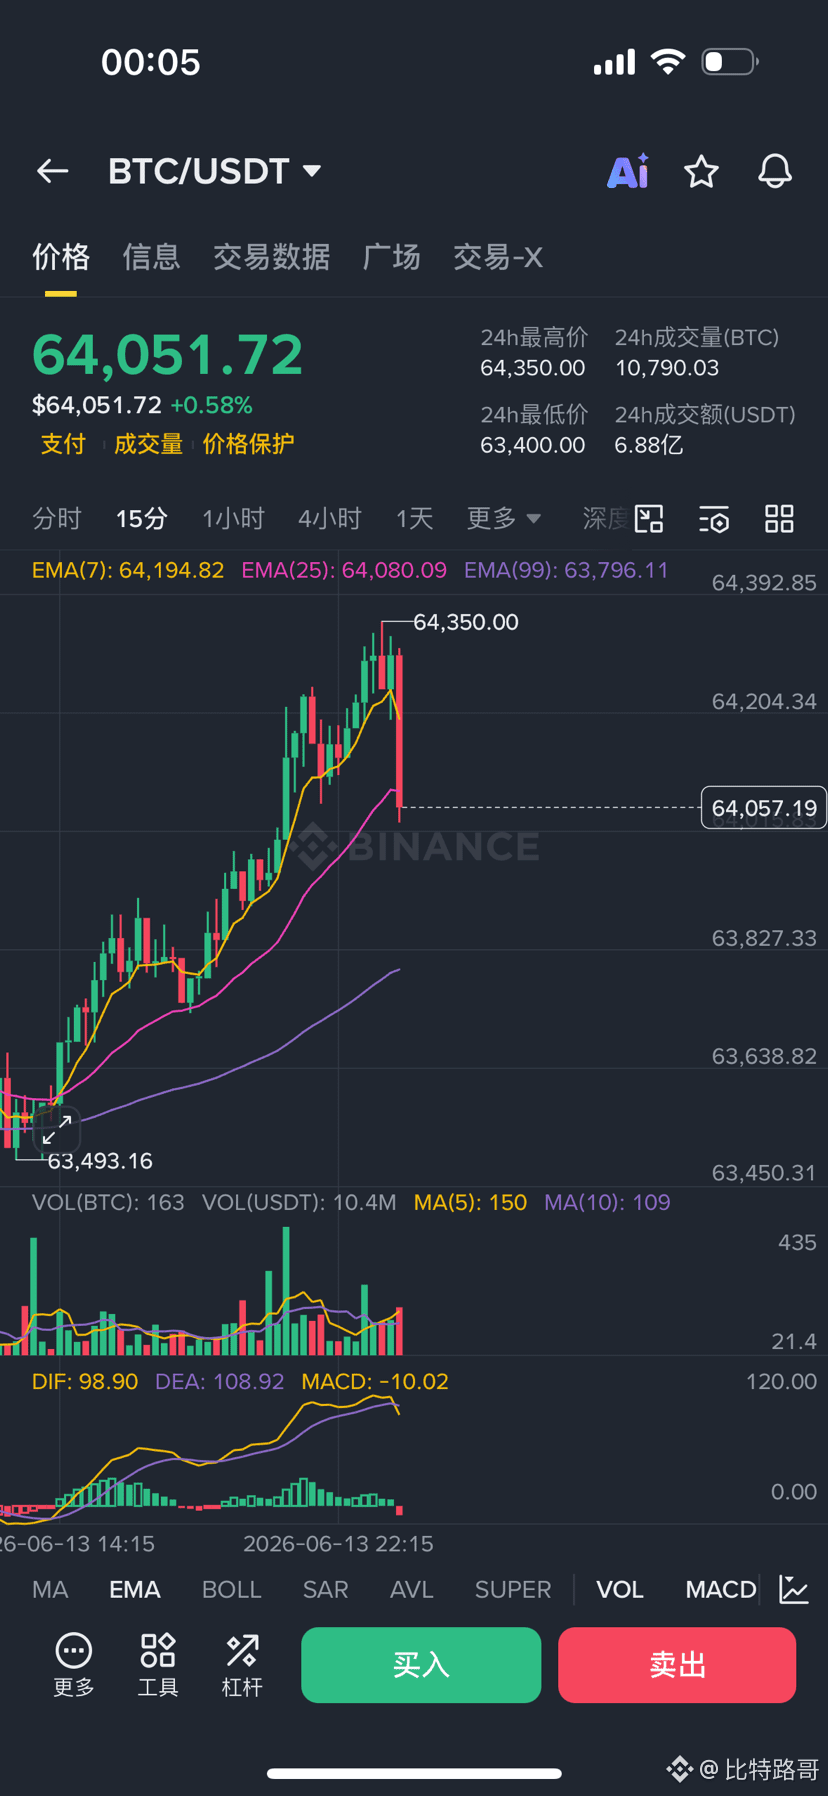Tap the 成交量 tag
Image resolution: width=828 pixels, height=1796 pixels.
click(x=148, y=444)
